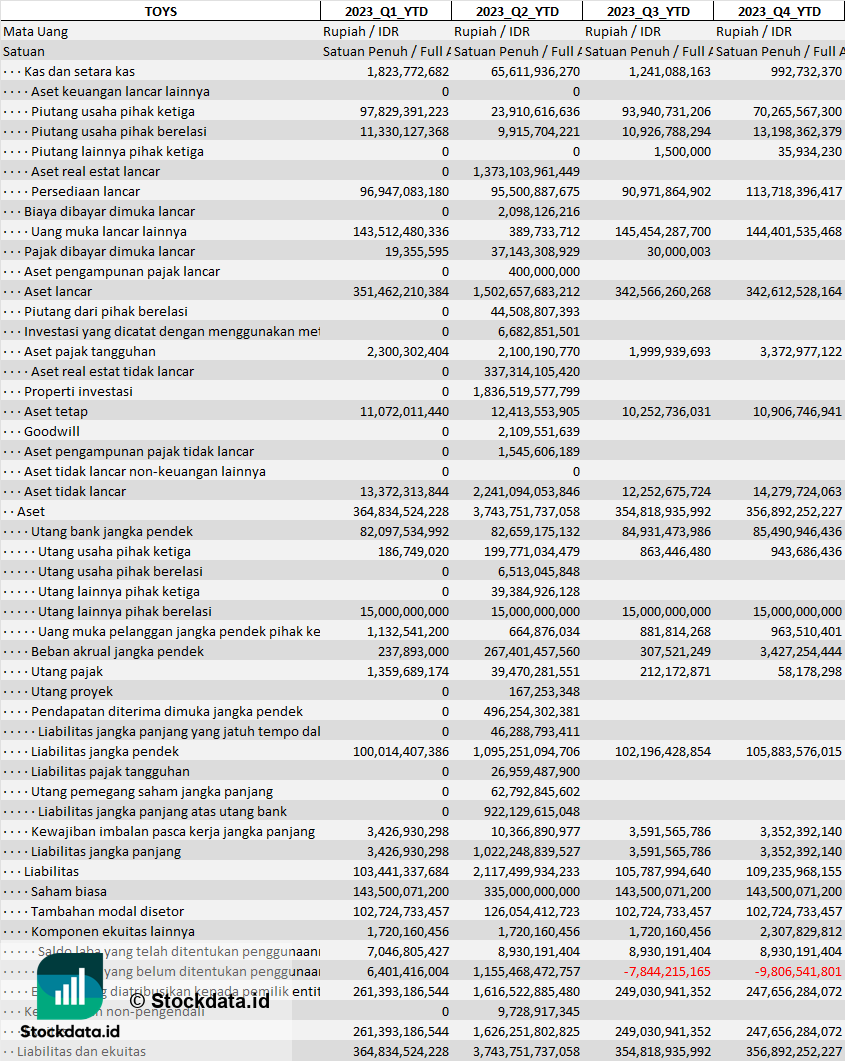
Task: Click Aset pajak tangguhan Q4 value 3,372,977,122
Action: pos(801,351)
